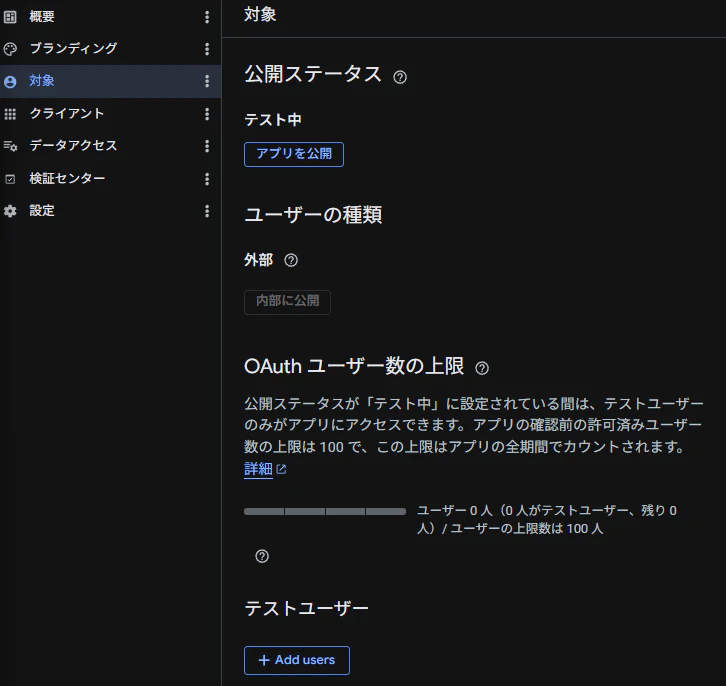Click the ユーザーの種類 heading
This screenshot has height=686, width=726.
(313, 215)
